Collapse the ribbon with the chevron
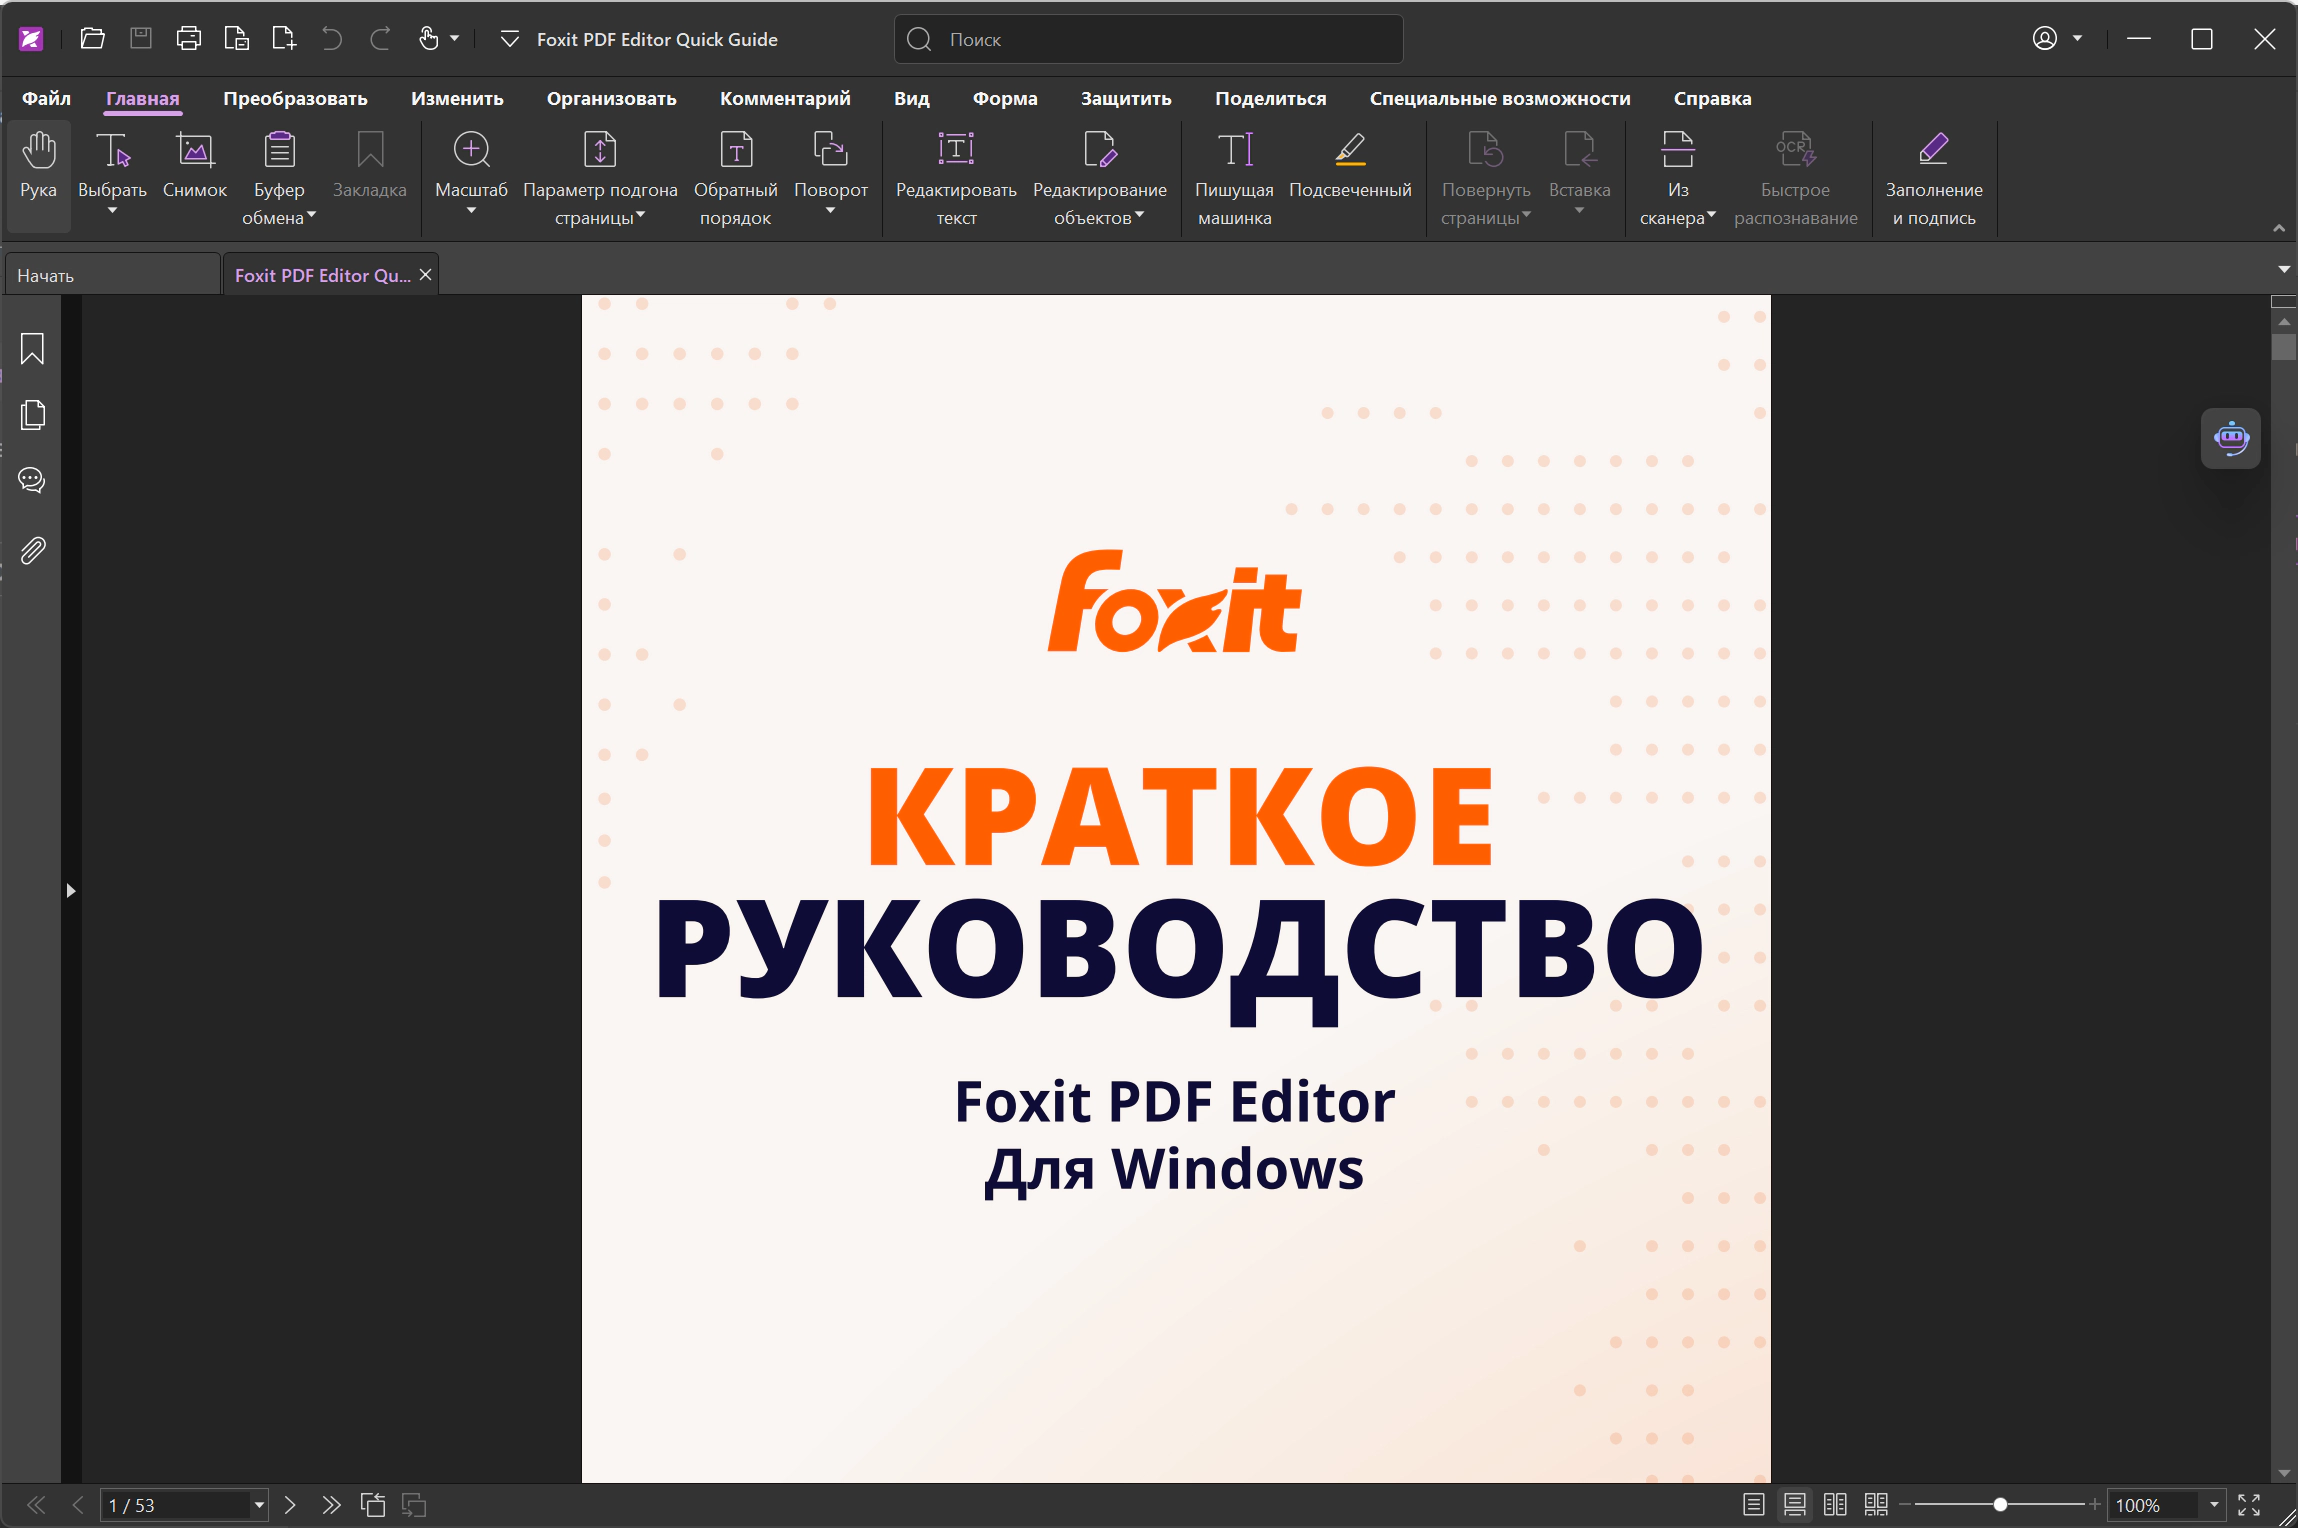 point(2279,228)
